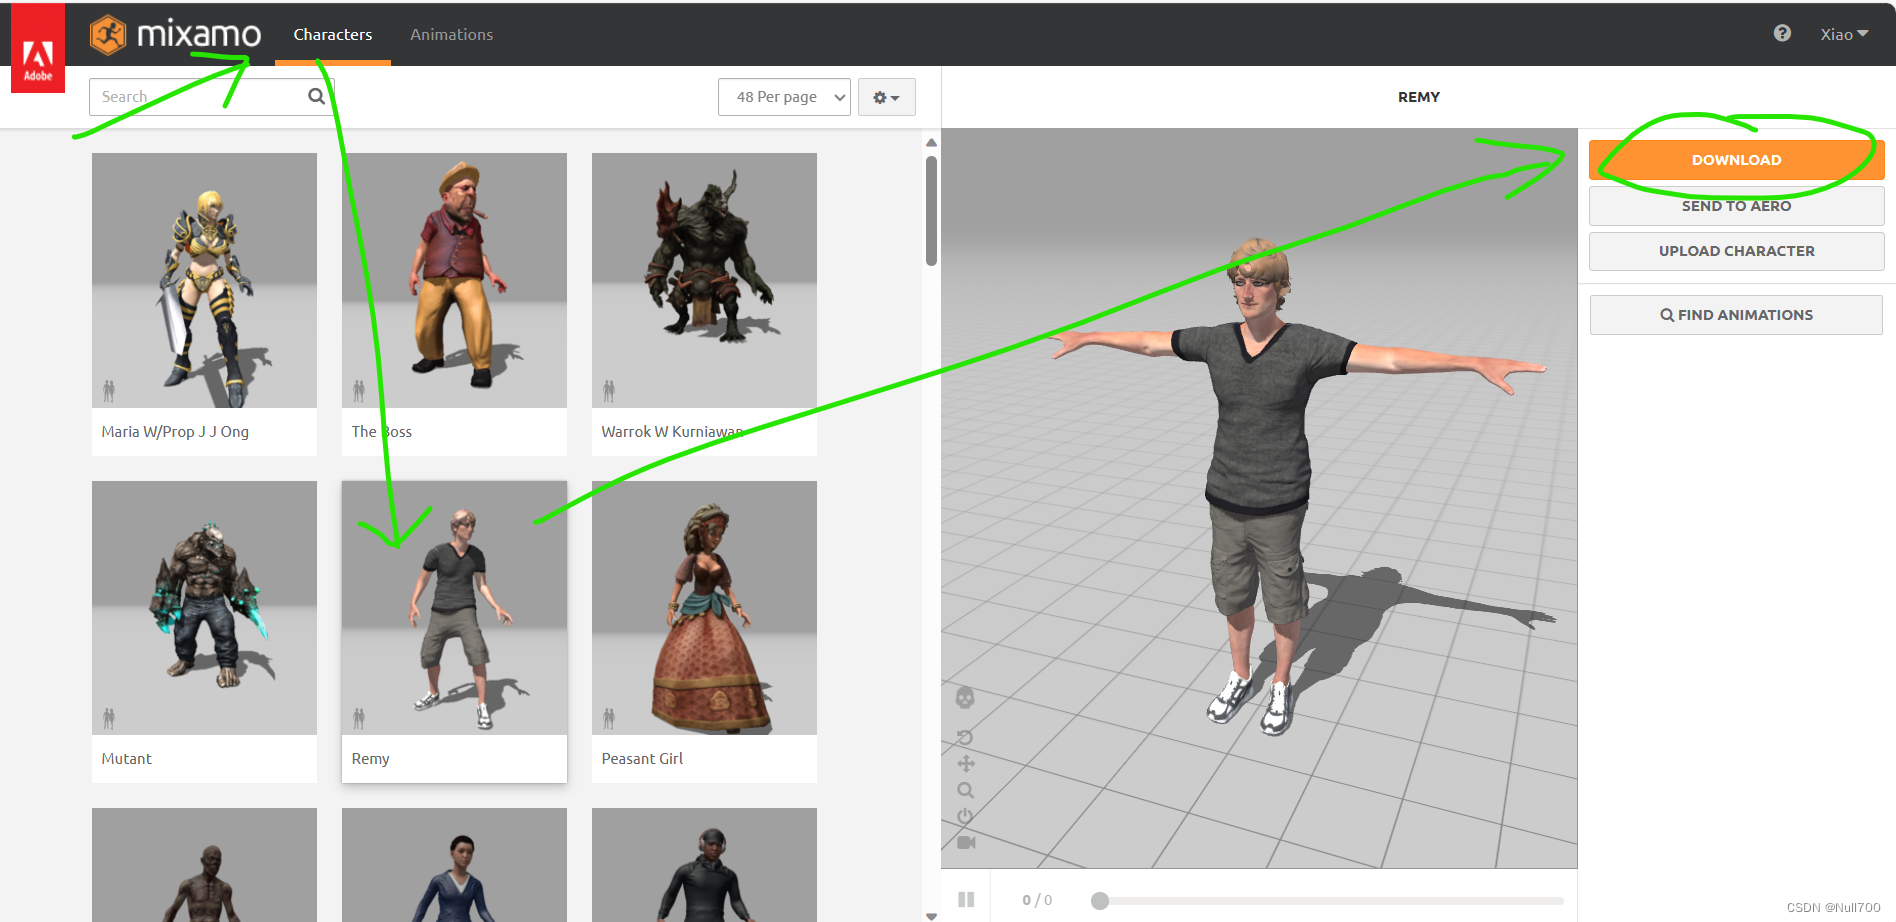Open the gear settings dropdown beside per-page selector

point(885,96)
